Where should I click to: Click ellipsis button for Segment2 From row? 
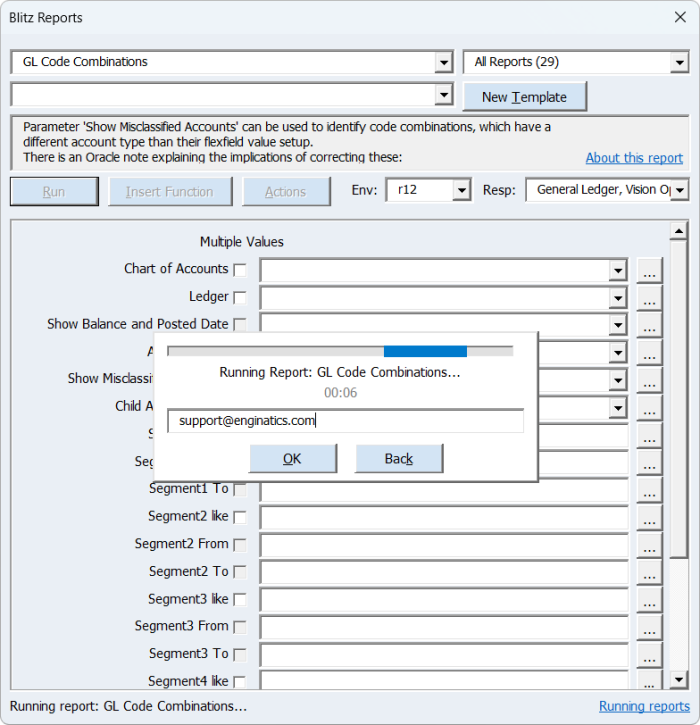(649, 545)
